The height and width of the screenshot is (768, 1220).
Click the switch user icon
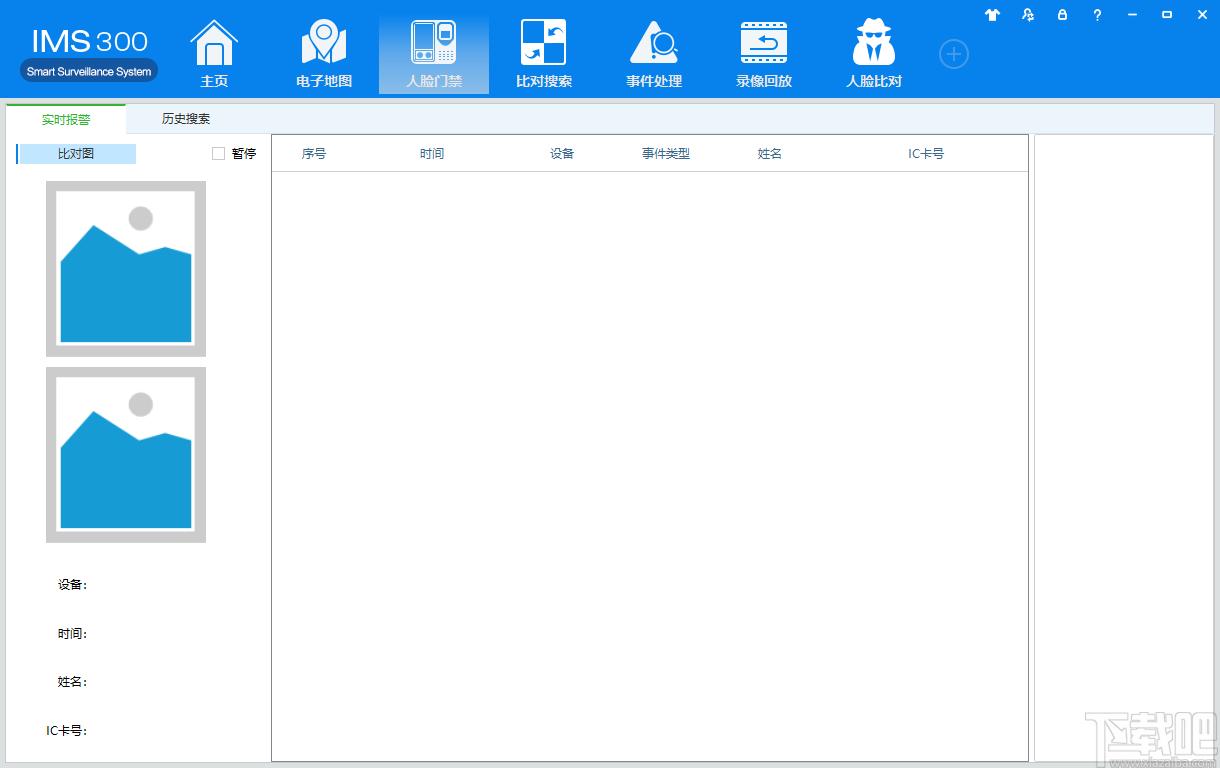1028,15
